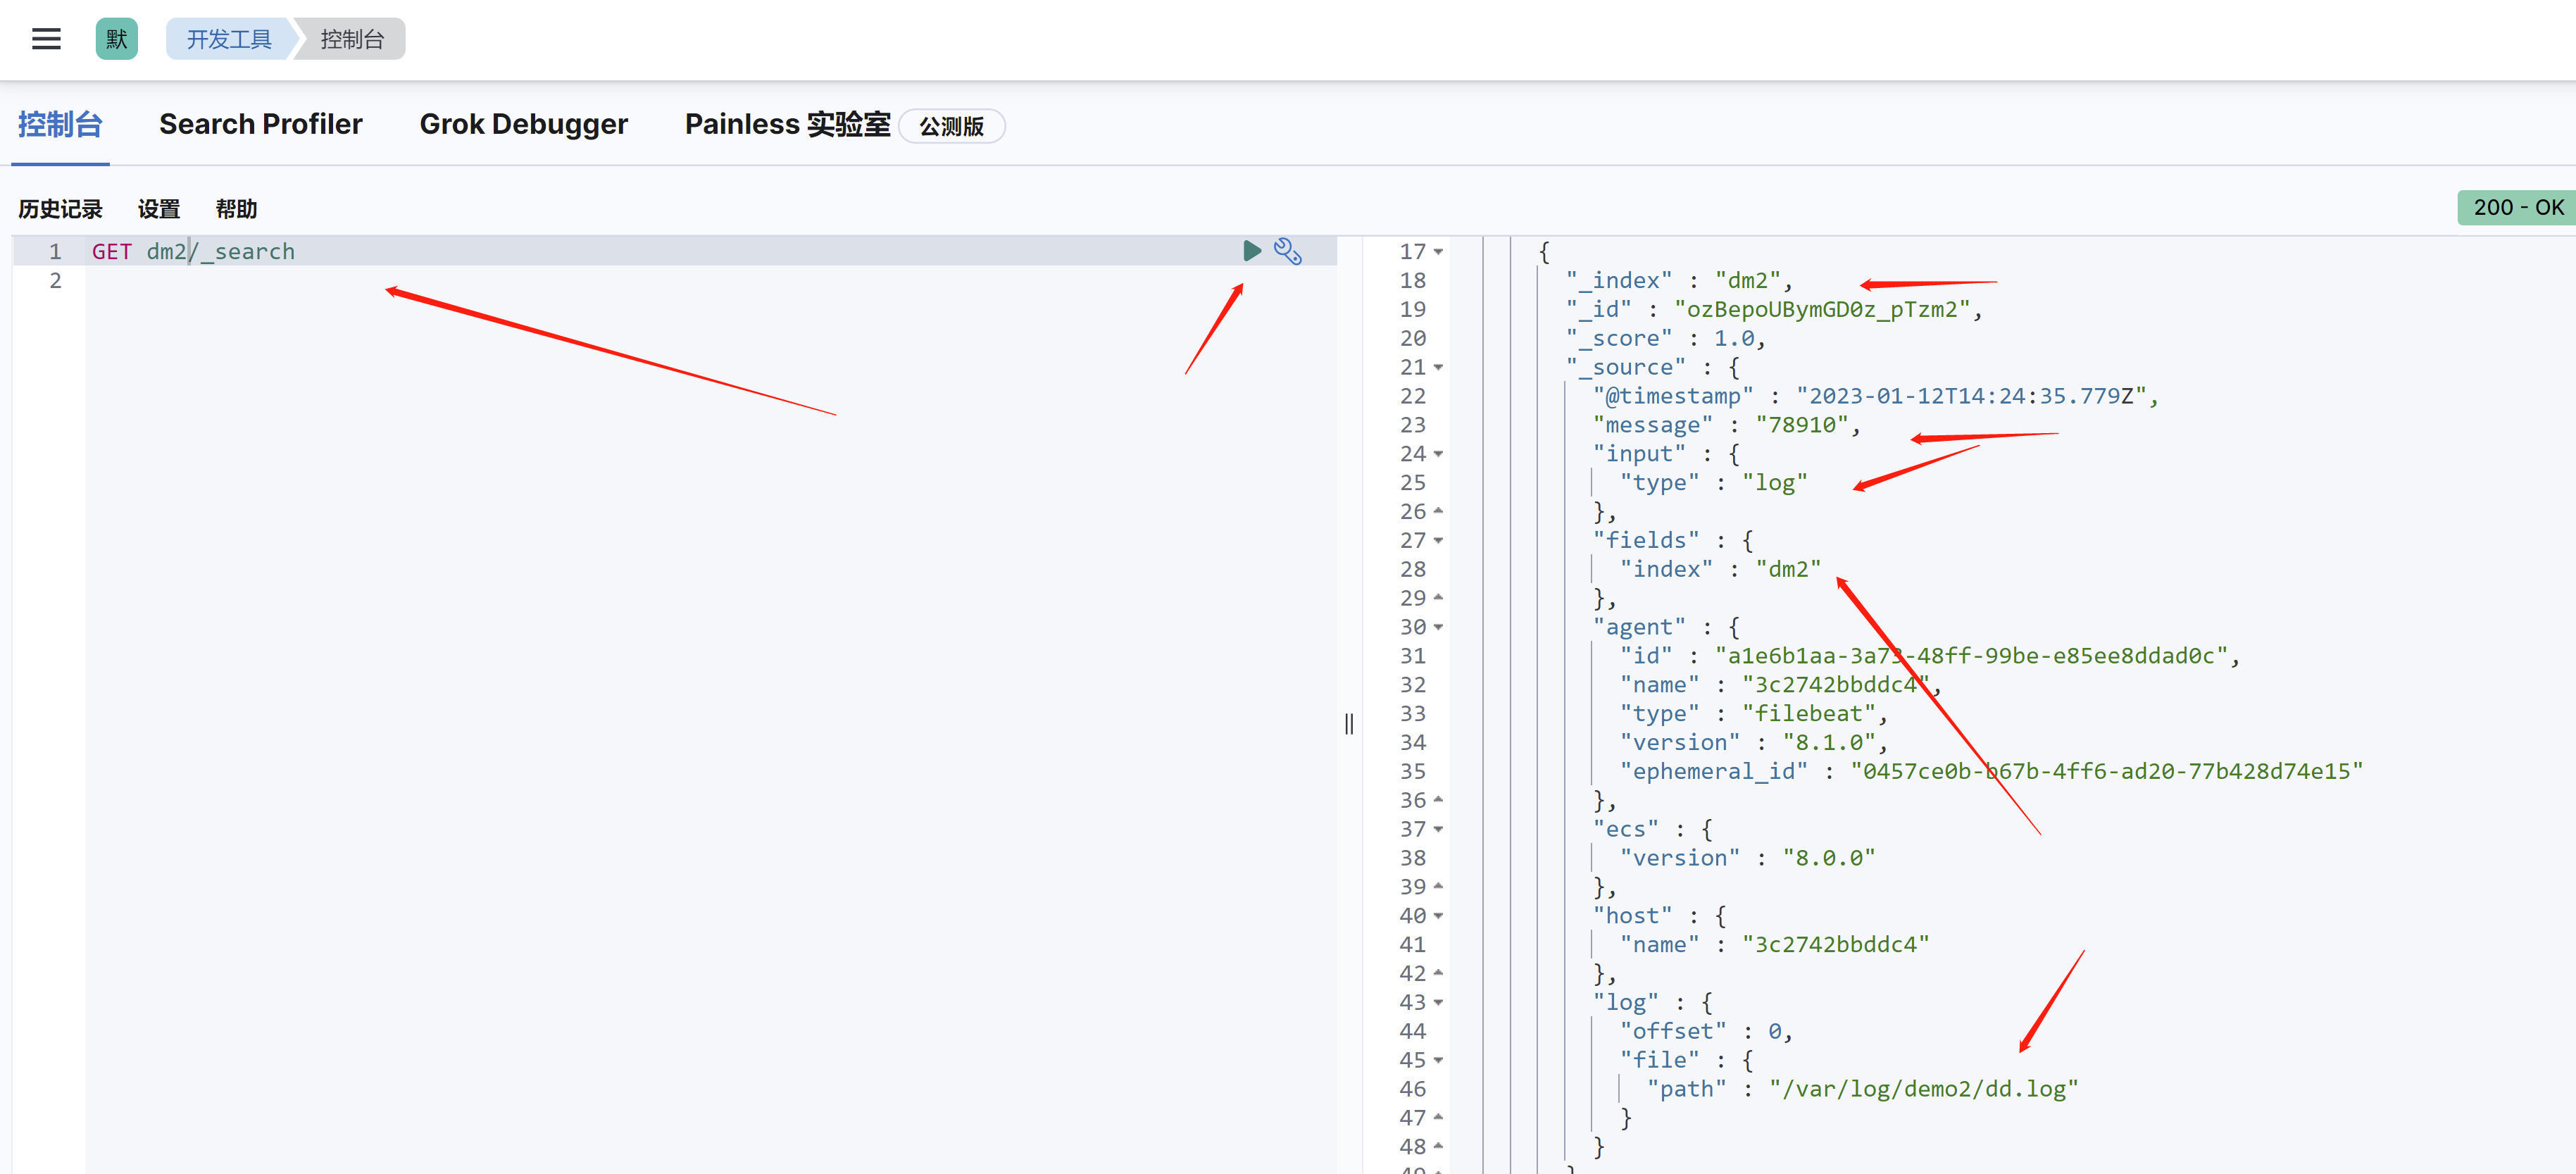
Task: Fold the fields object at line 27
Action: (1439, 541)
